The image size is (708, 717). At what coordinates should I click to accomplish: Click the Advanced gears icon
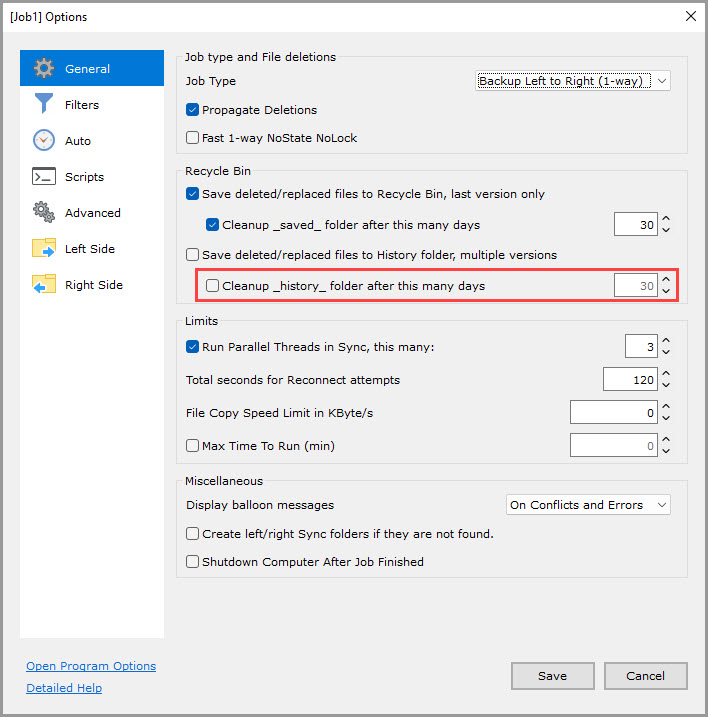[43, 213]
